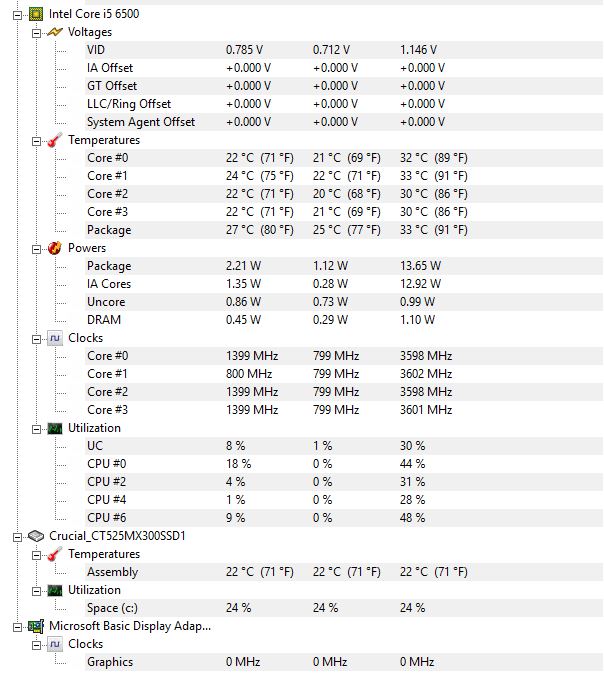This screenshot has width=604, height=673.
Task: Select the Package temperature row
Action: point(344,230)
